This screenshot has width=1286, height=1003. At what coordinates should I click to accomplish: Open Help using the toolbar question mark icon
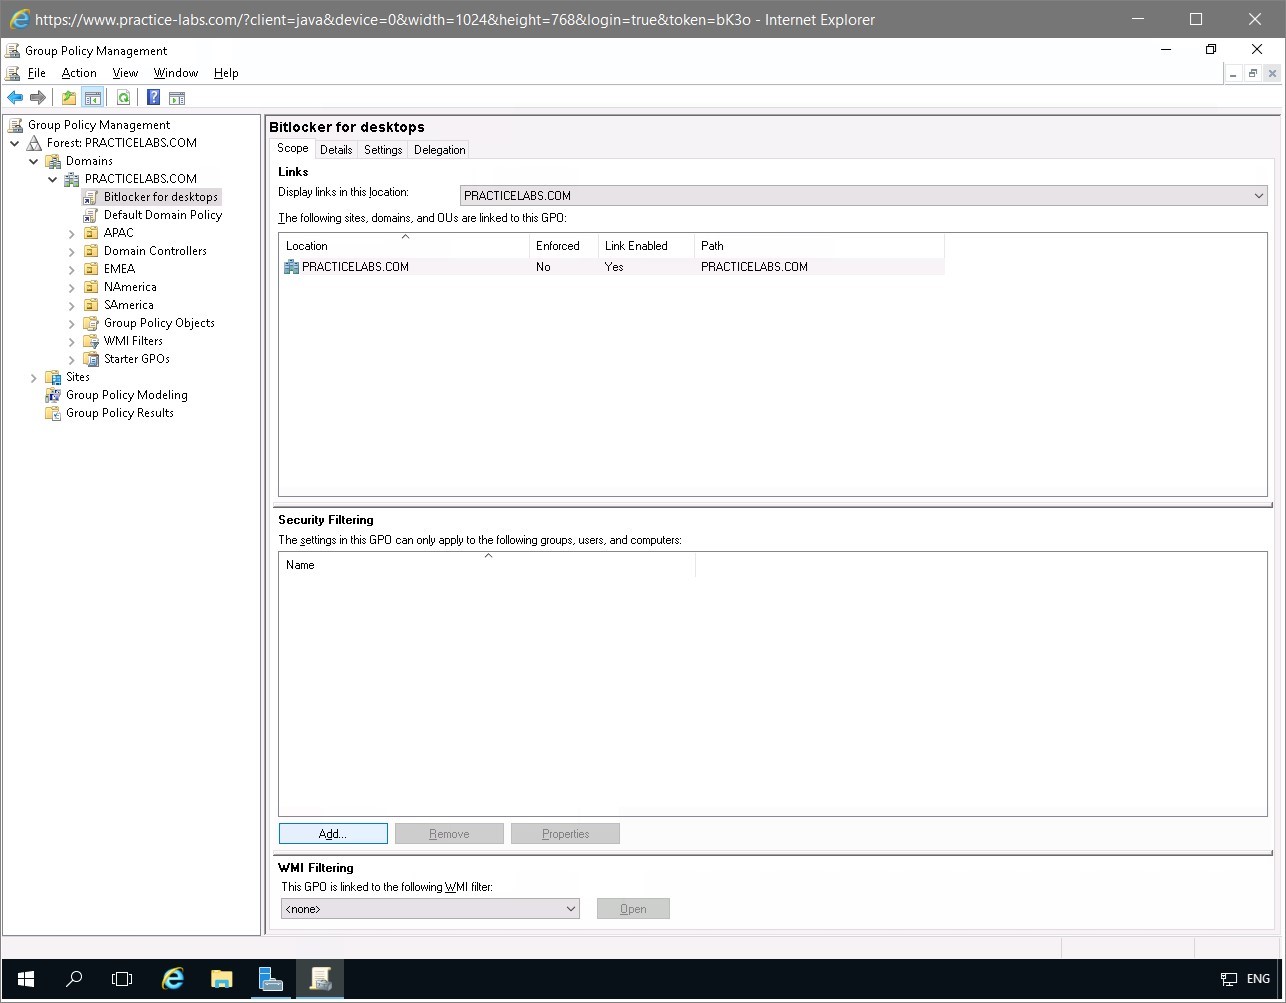[152, 97]
